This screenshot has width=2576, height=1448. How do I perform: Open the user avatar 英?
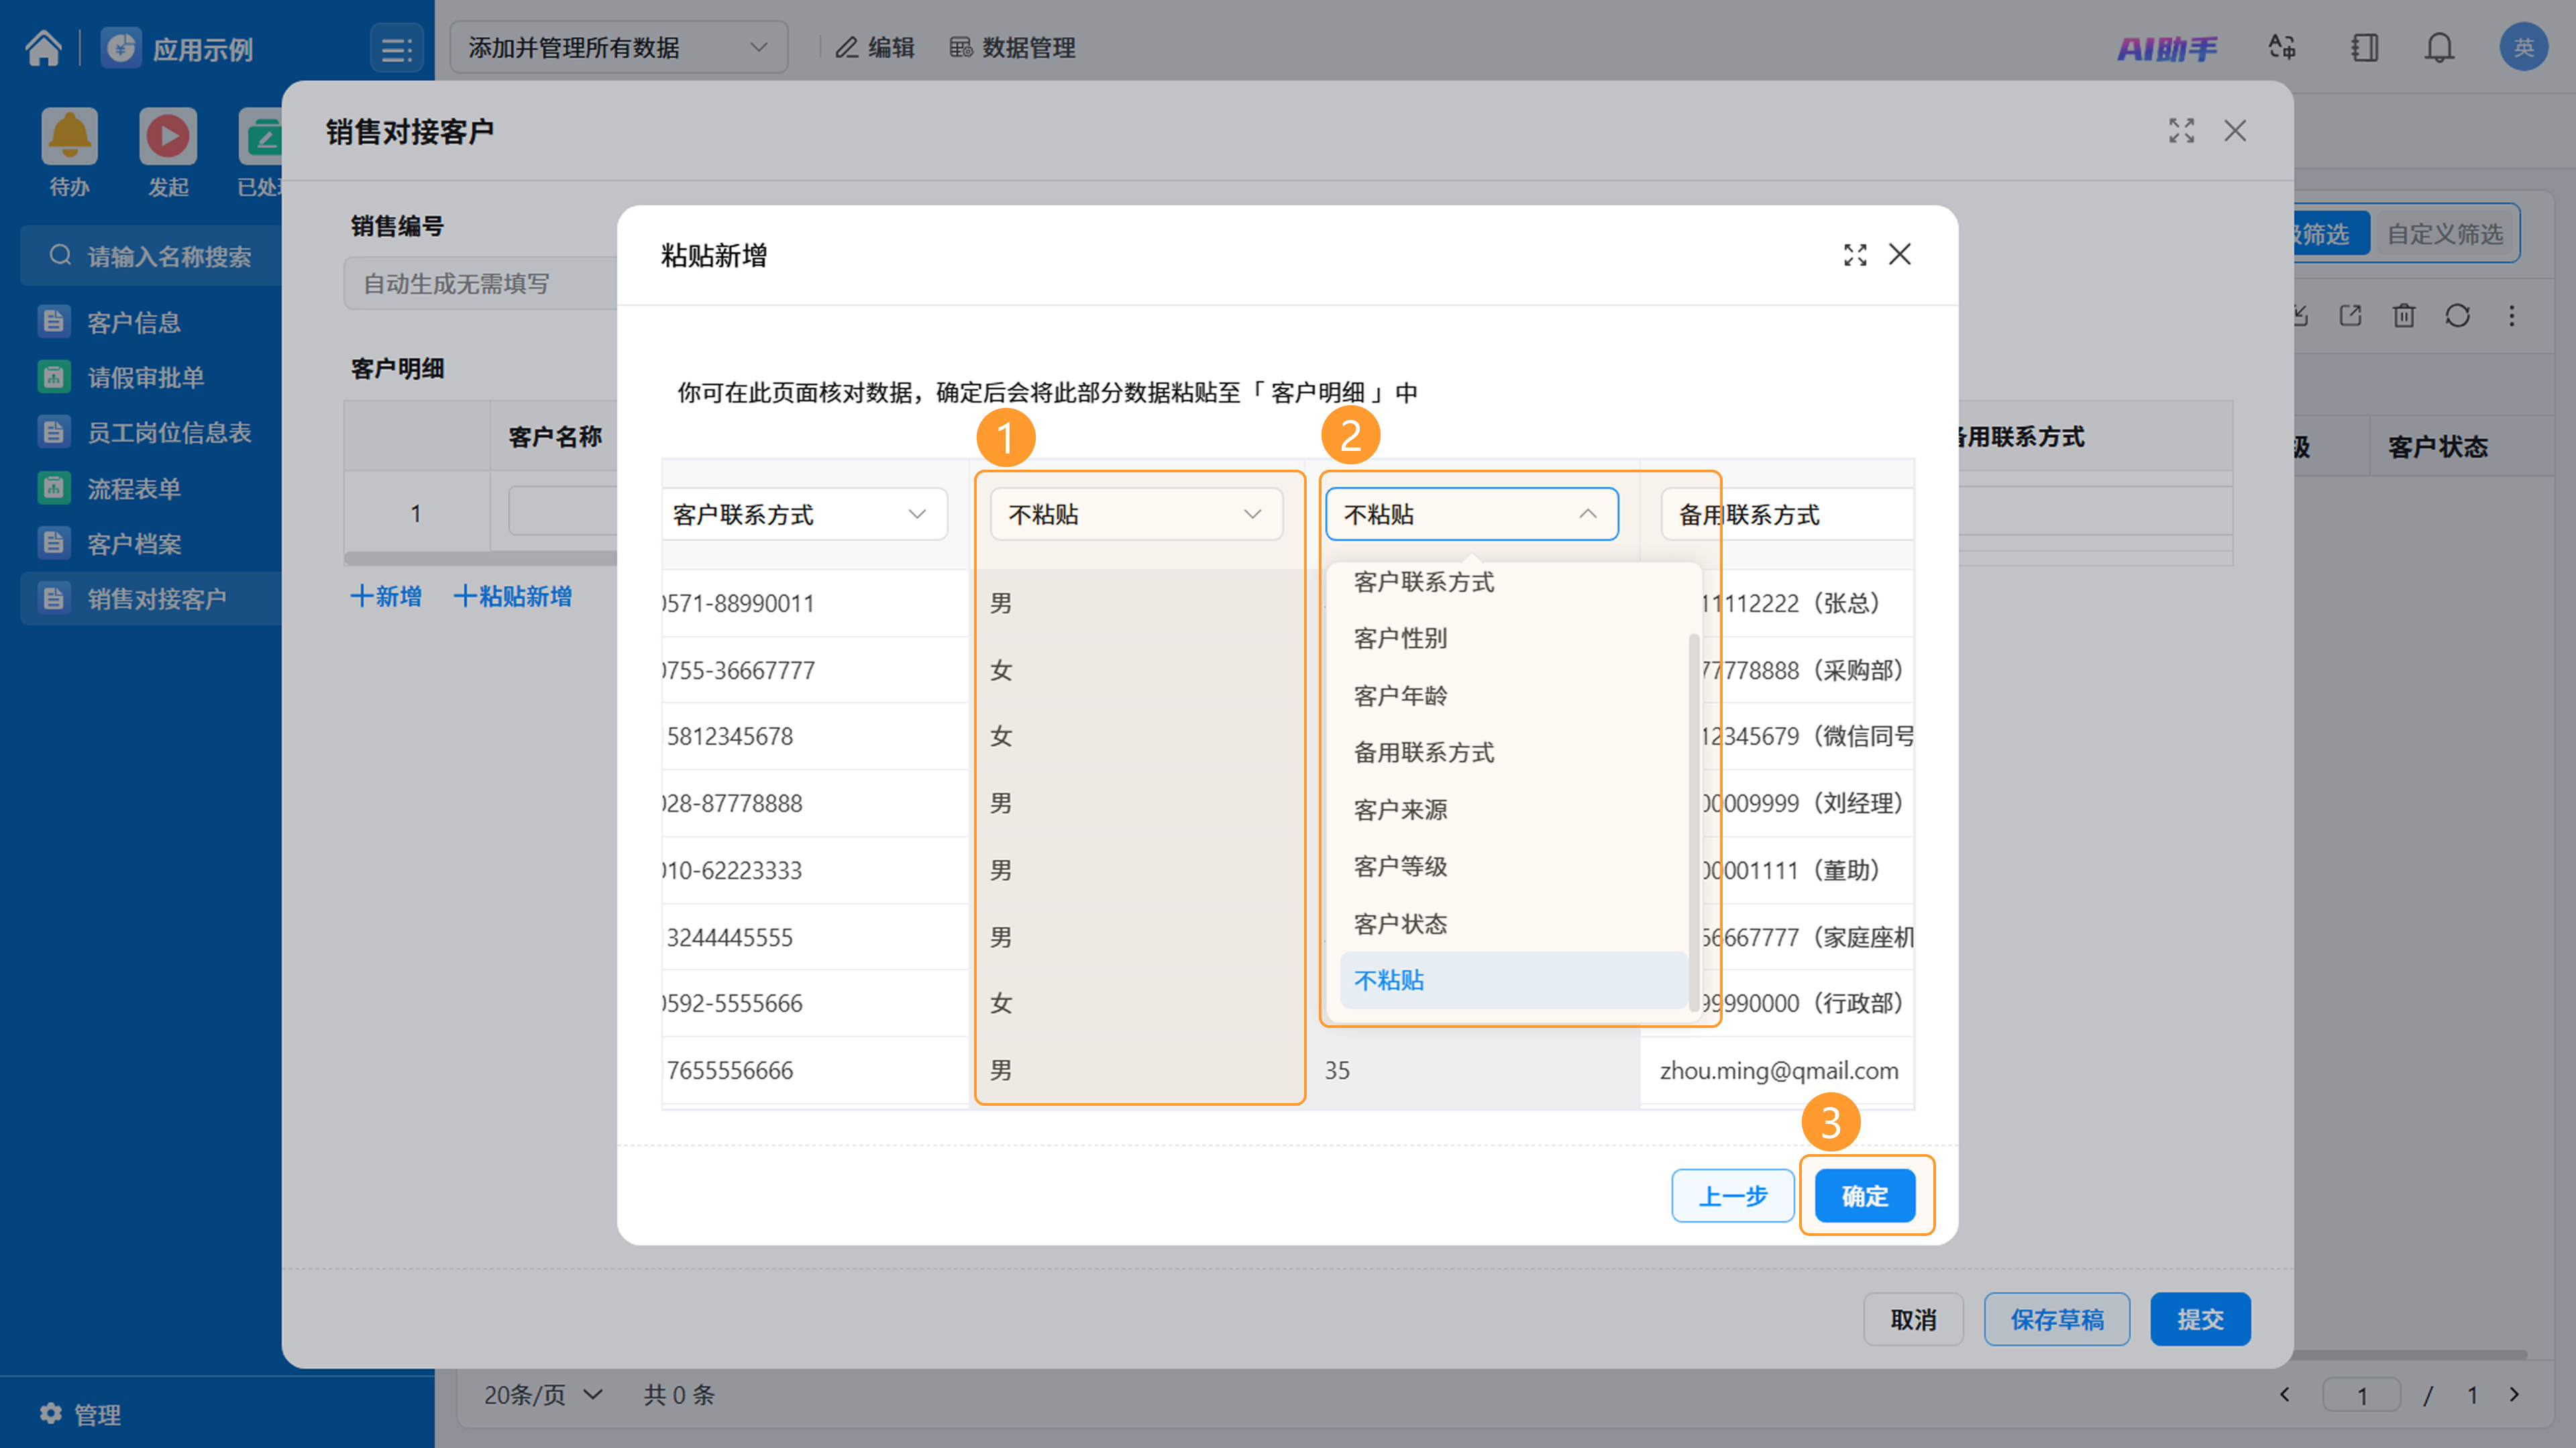click(2523, 47)
